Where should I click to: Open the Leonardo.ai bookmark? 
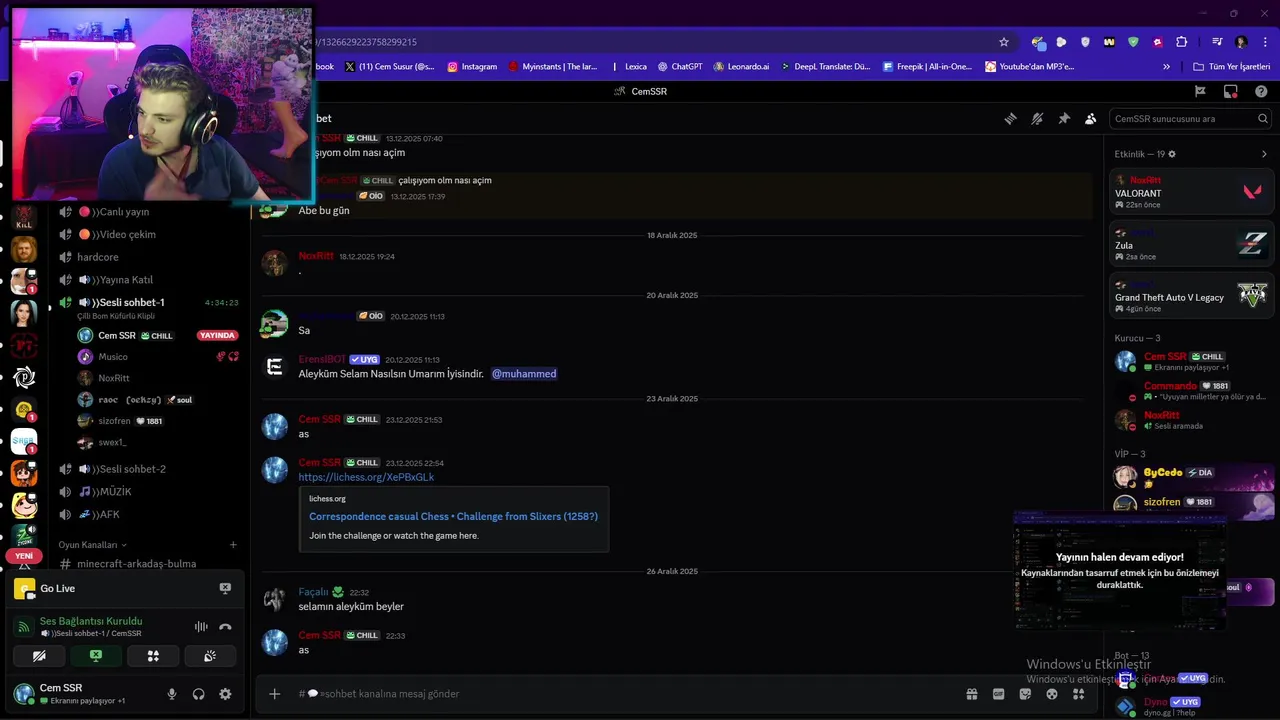(741, 67)
